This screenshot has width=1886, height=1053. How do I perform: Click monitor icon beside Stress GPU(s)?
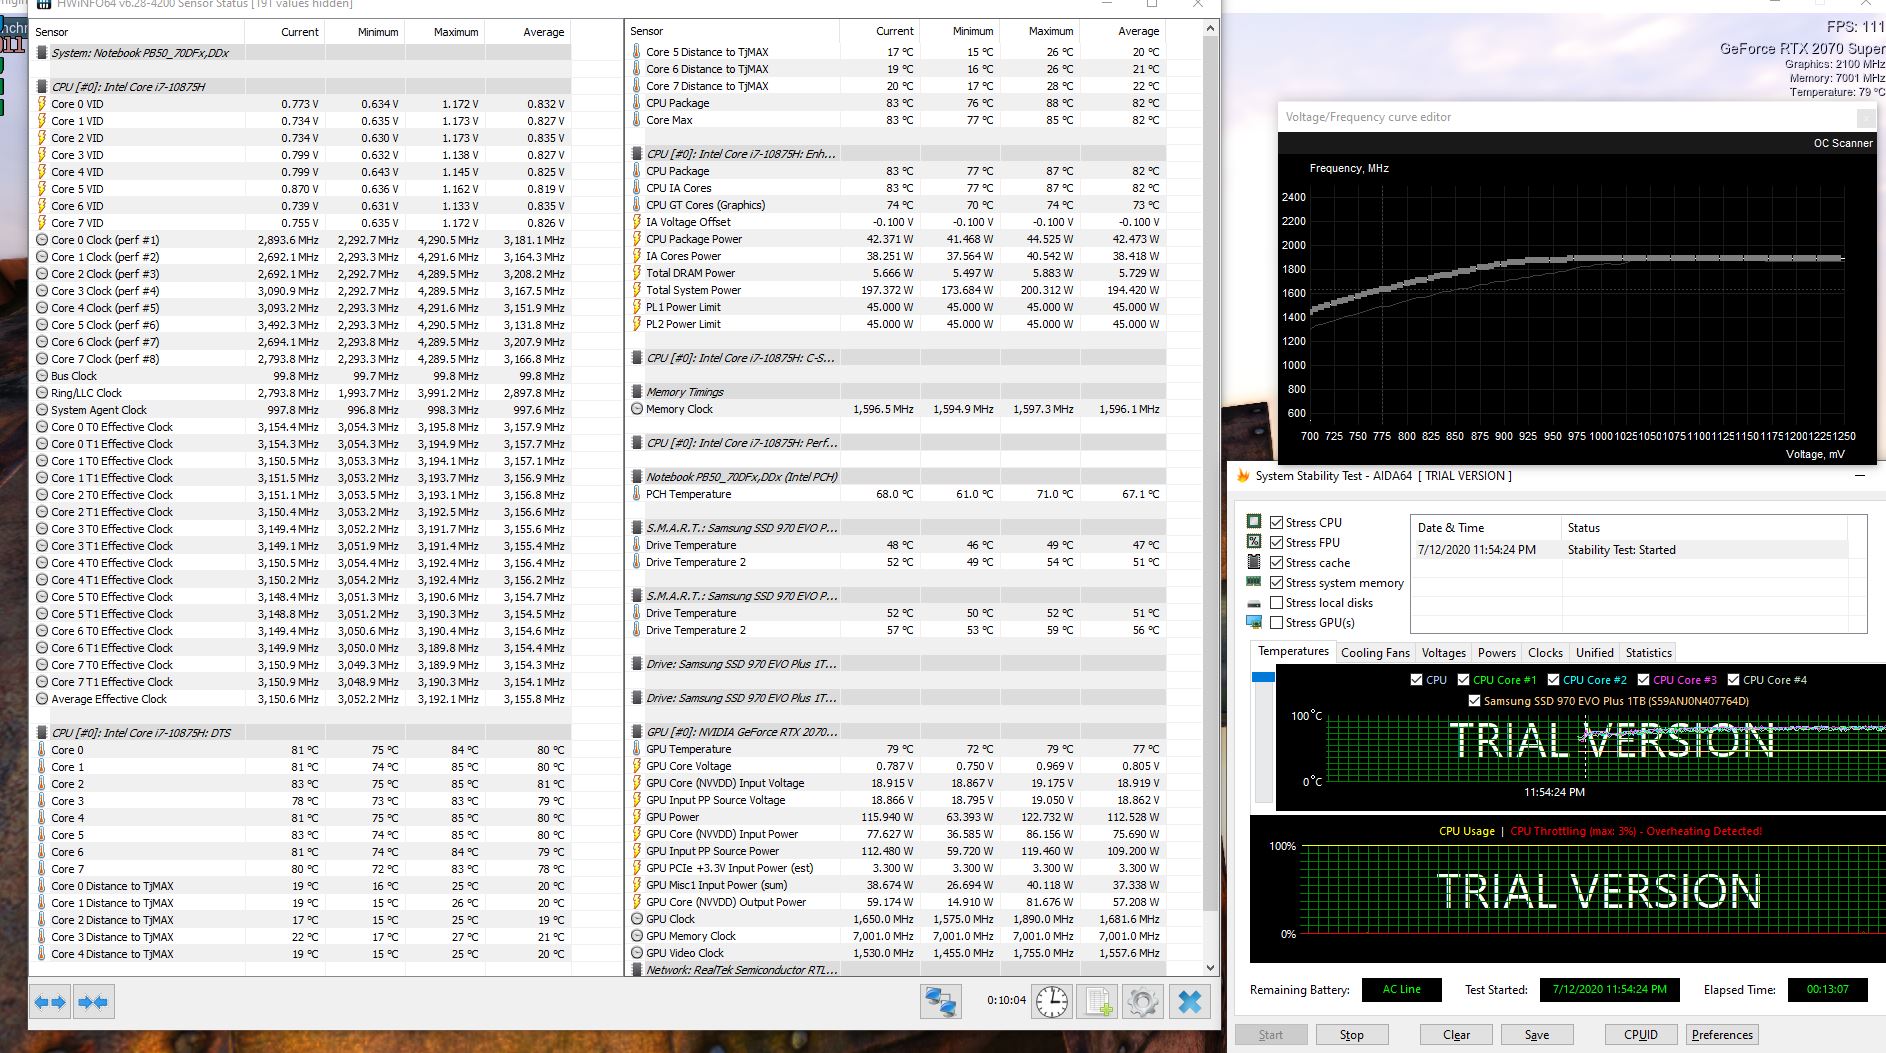[1254, 622]
